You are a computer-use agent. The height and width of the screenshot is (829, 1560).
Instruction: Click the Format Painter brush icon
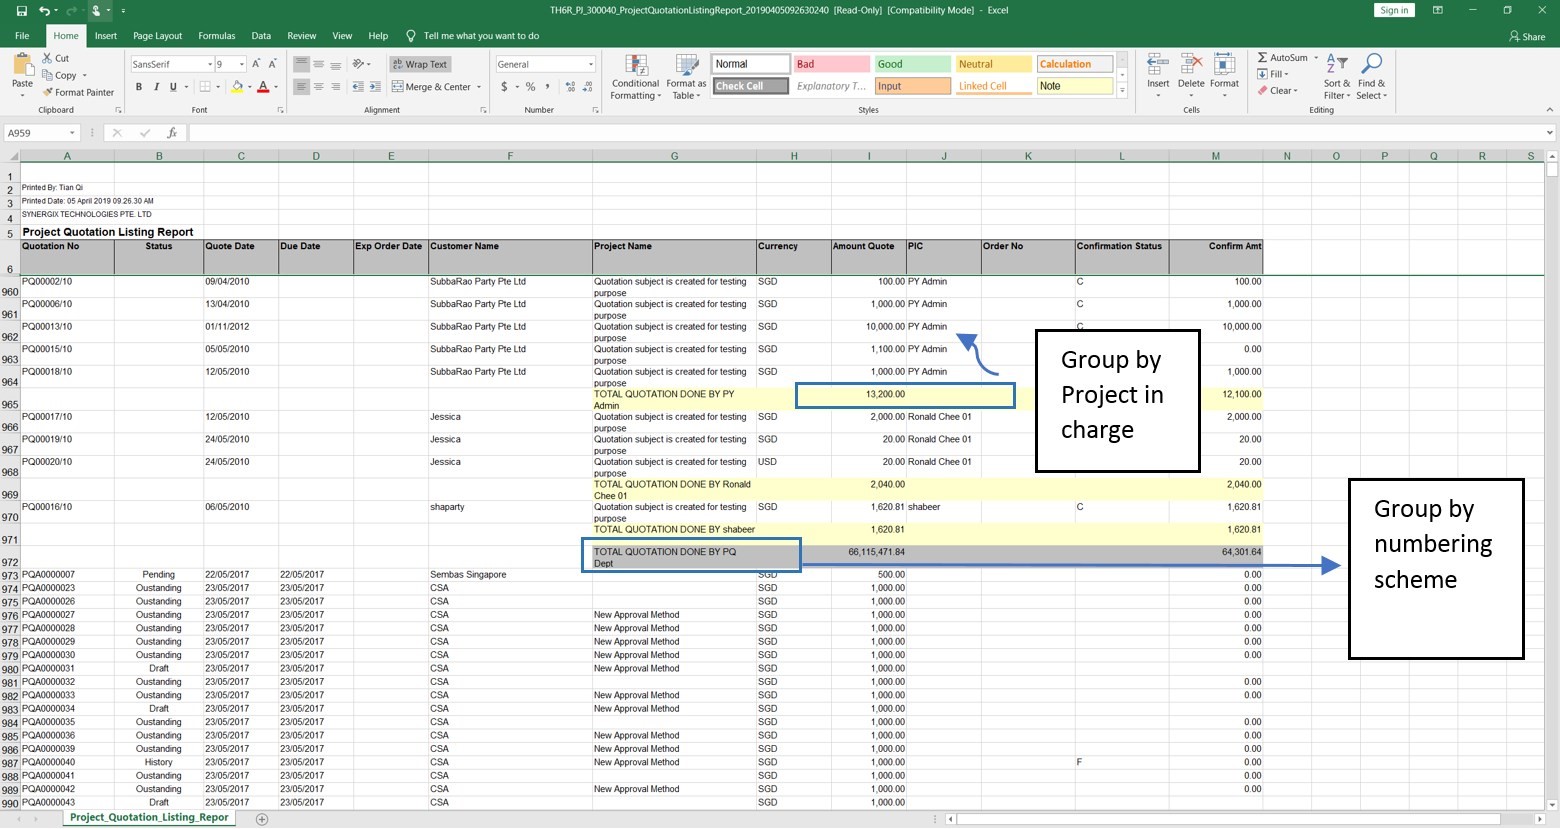(x=47, y=92)
